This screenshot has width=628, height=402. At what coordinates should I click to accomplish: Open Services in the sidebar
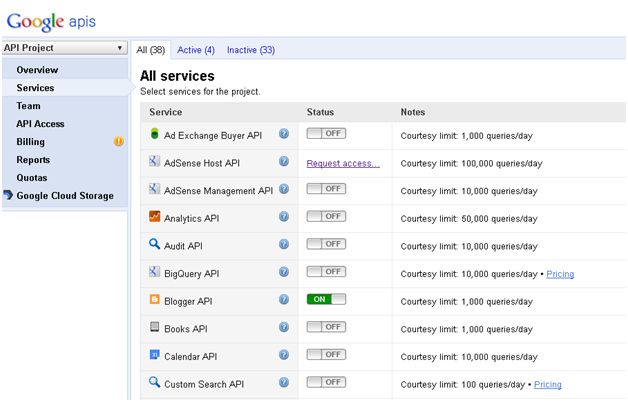click(x=35, y=88)
